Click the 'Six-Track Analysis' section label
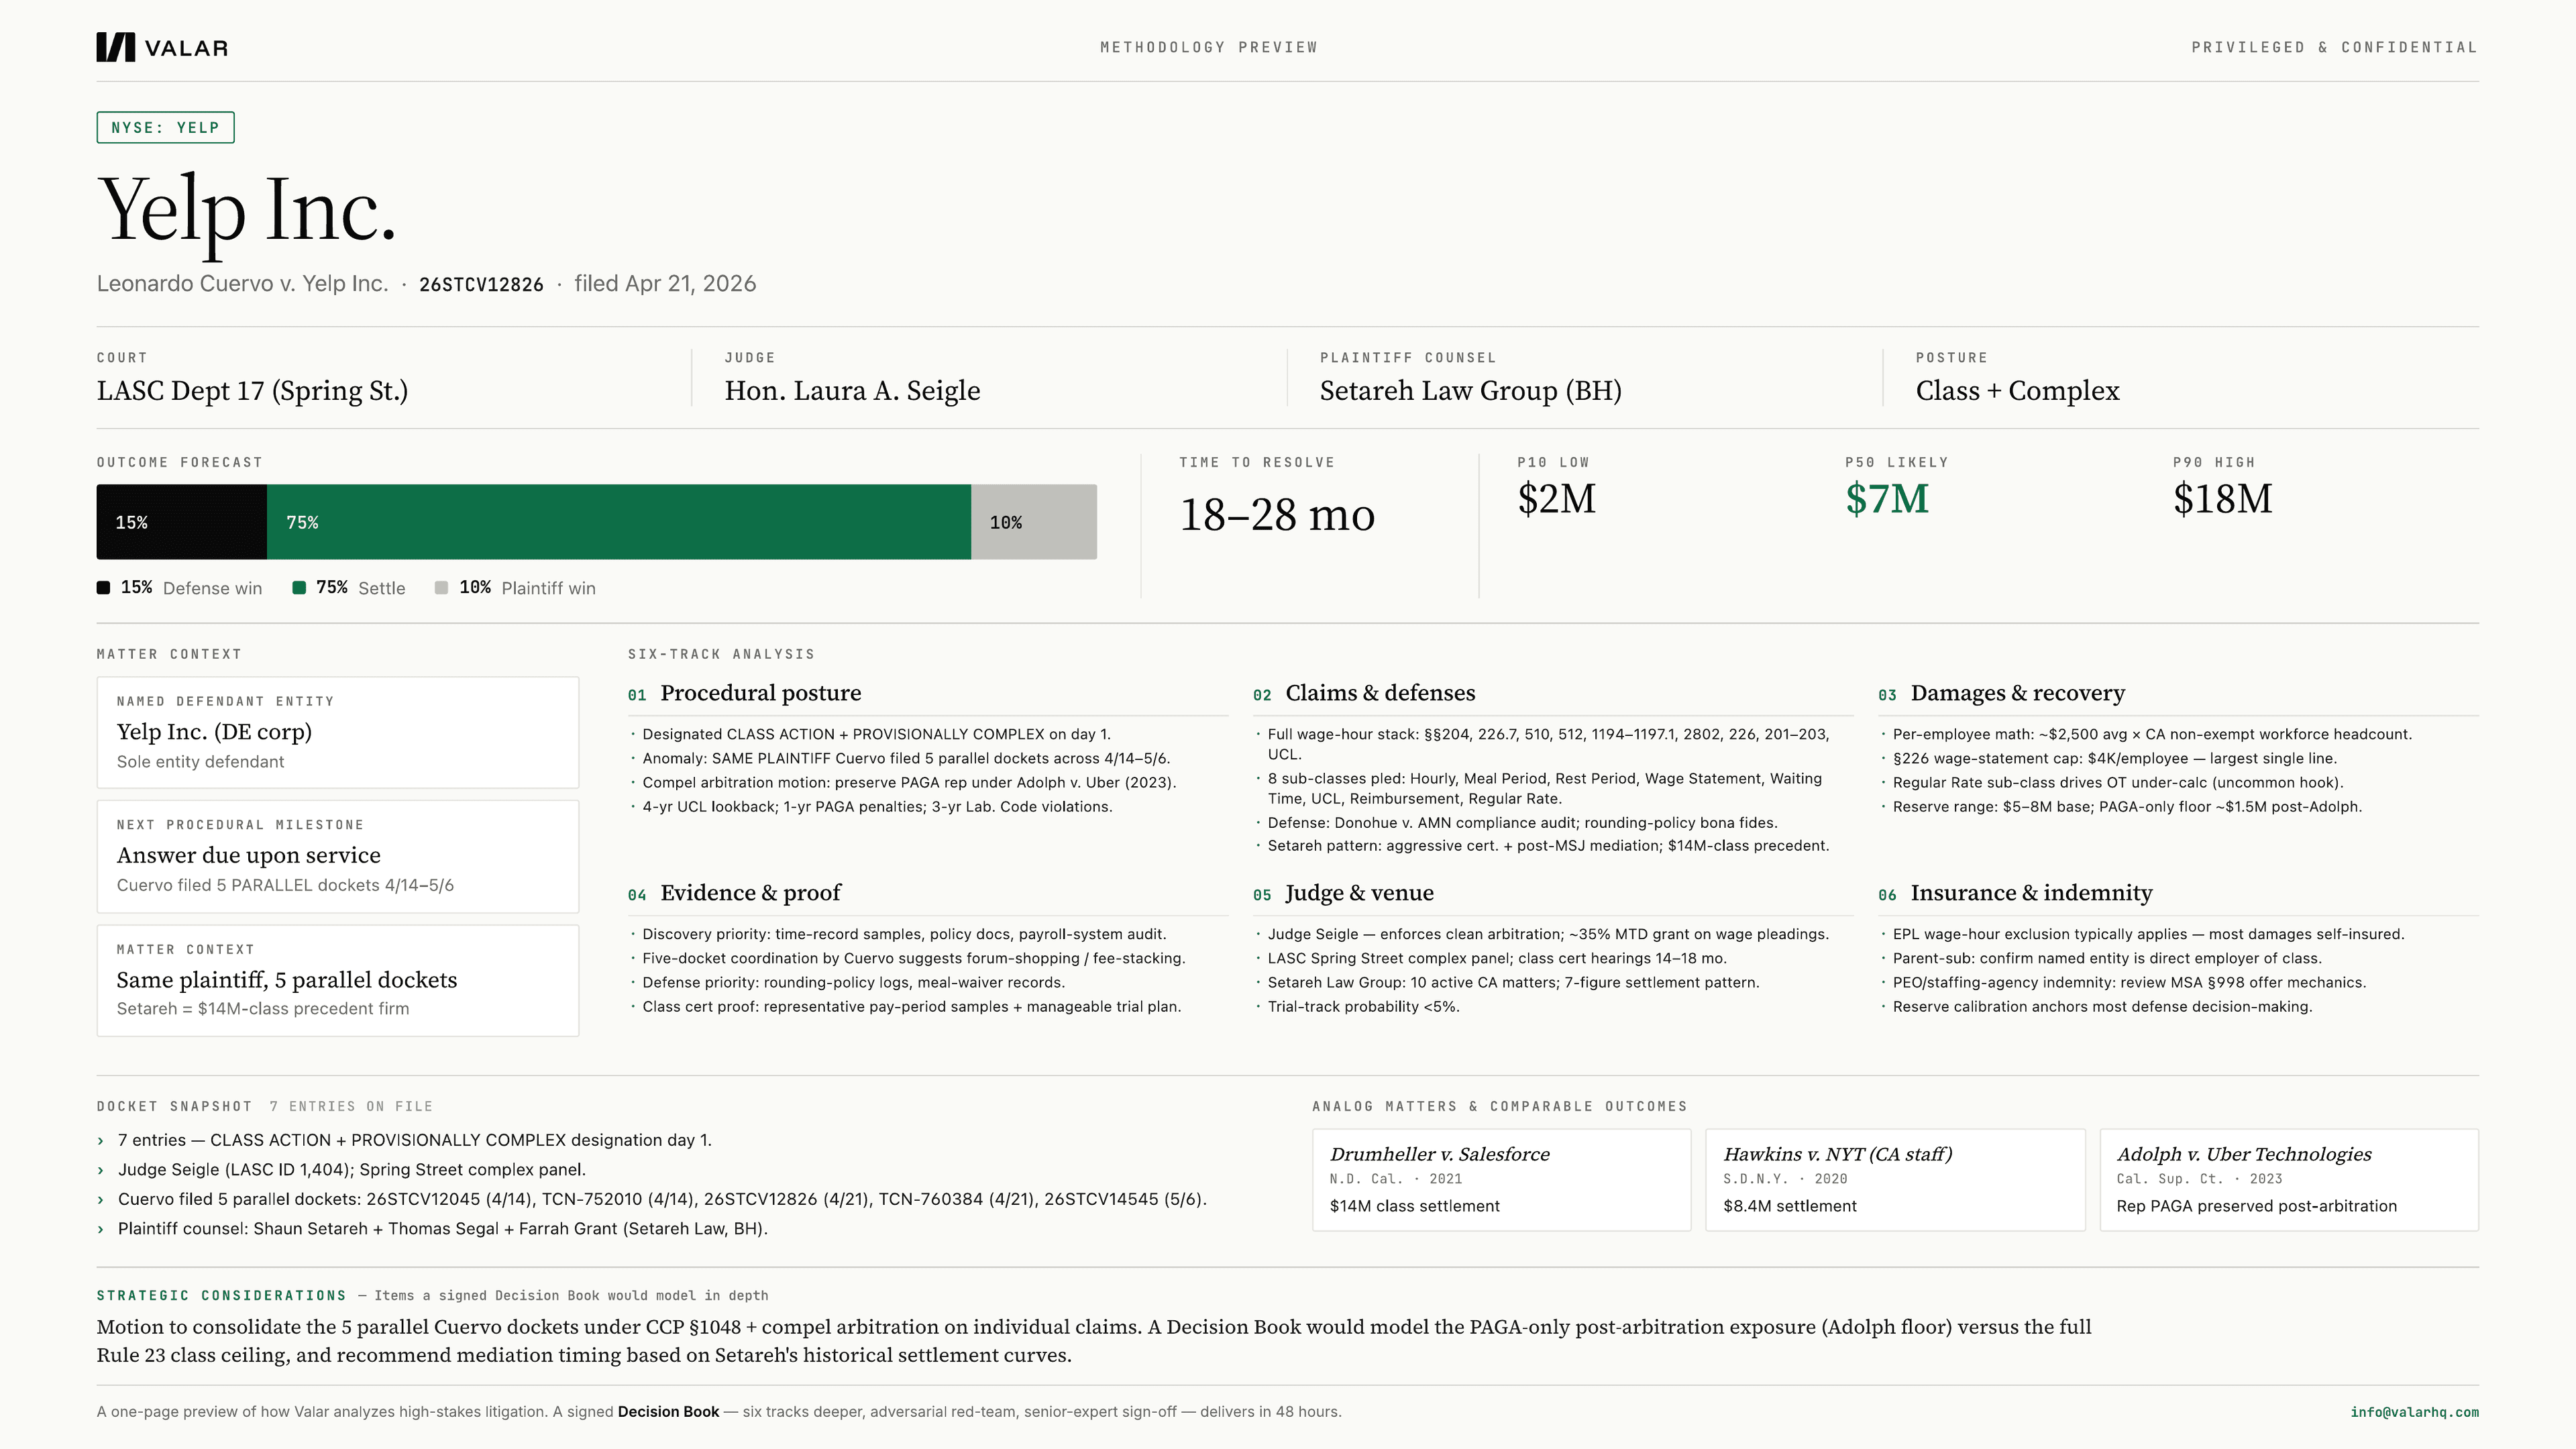 point(721,654)
